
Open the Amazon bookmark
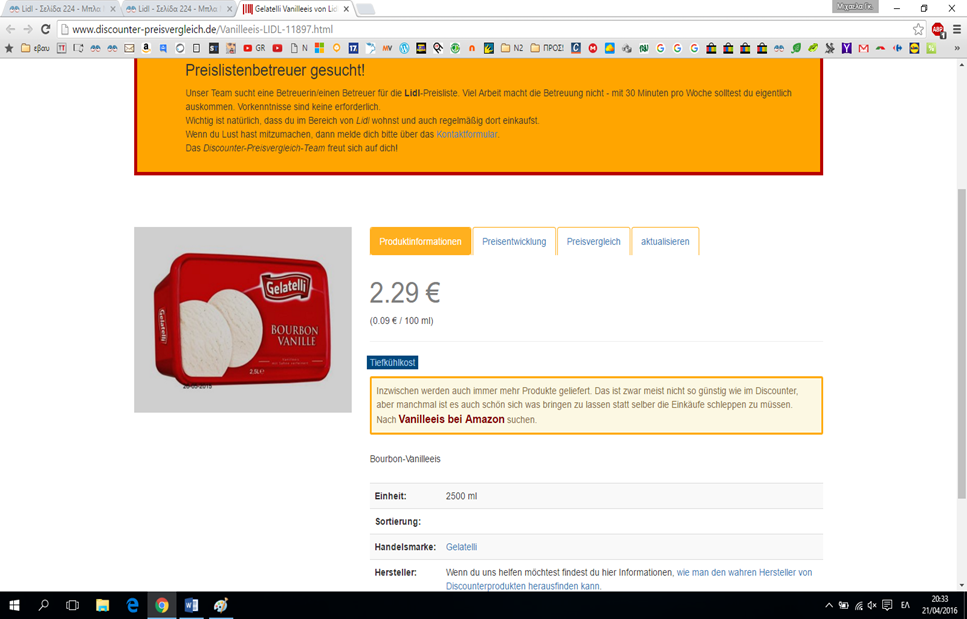pyautogui.click(x=146, y=48)
